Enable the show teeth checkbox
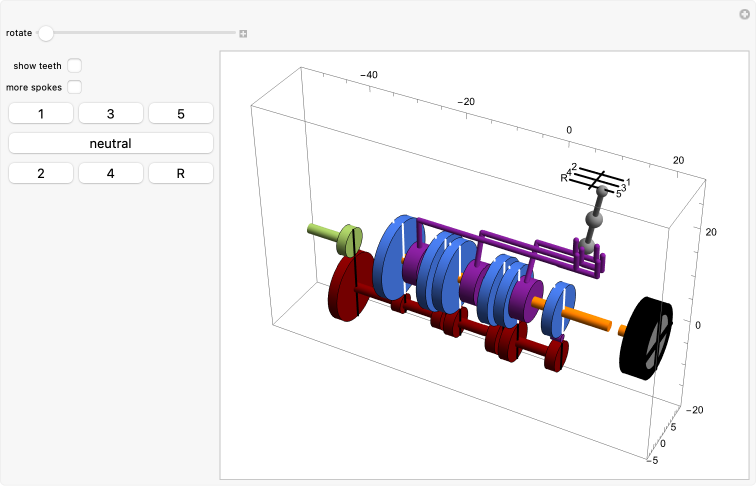Screen dimensions: 756x487 (74, 66)
